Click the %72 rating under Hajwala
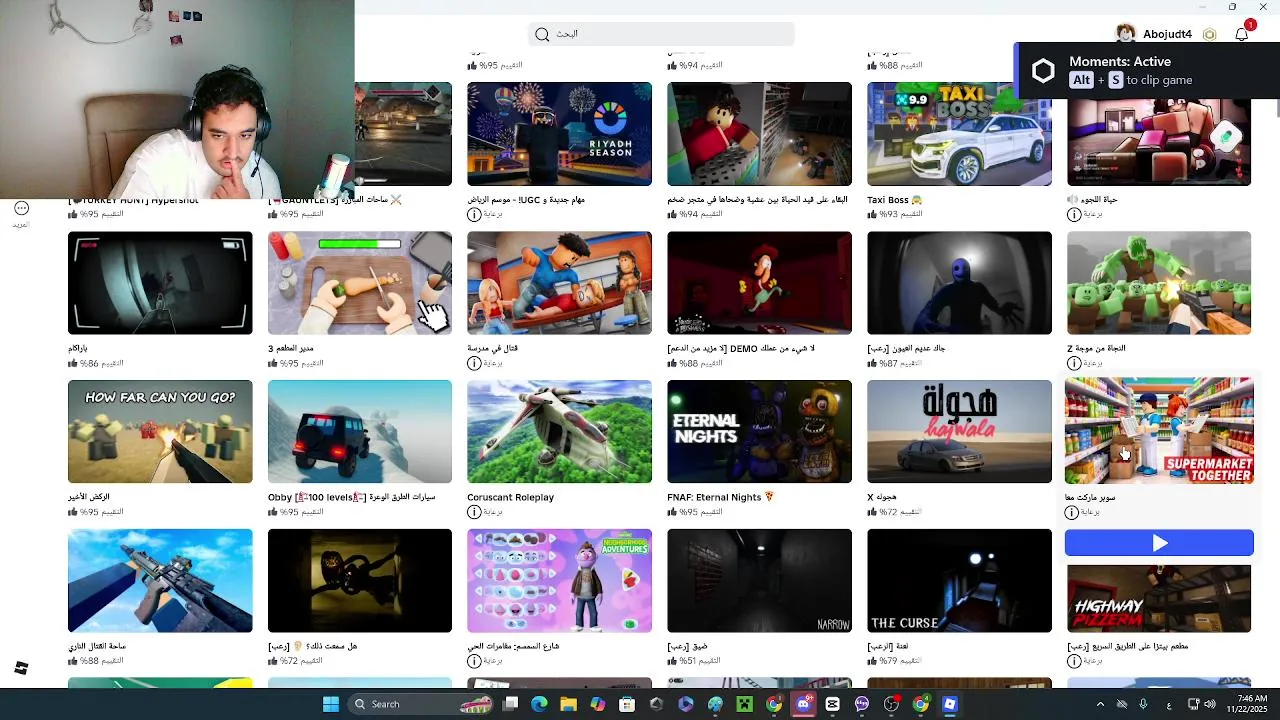 pos(895,512)
